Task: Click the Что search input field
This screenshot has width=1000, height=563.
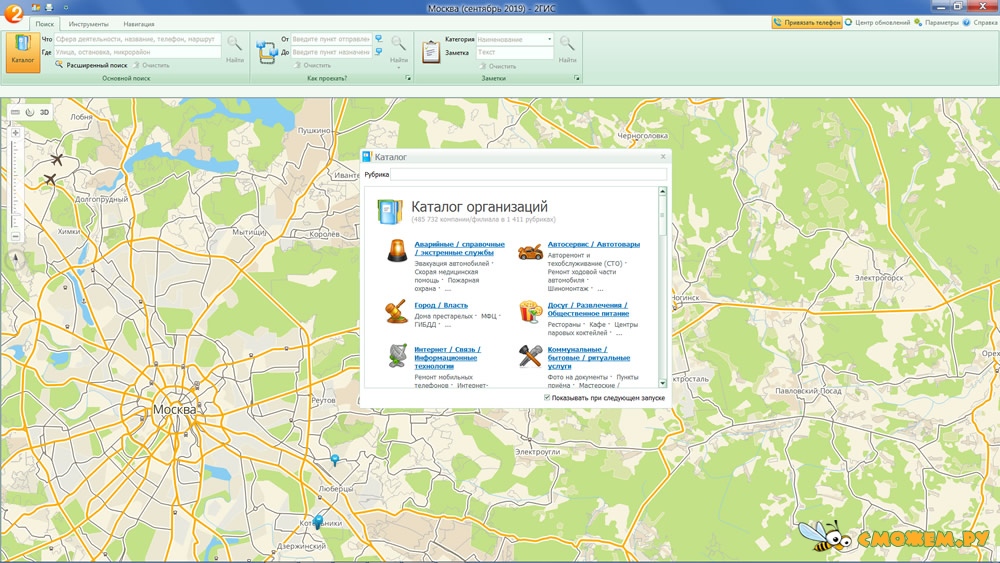Action: (137, 39)
